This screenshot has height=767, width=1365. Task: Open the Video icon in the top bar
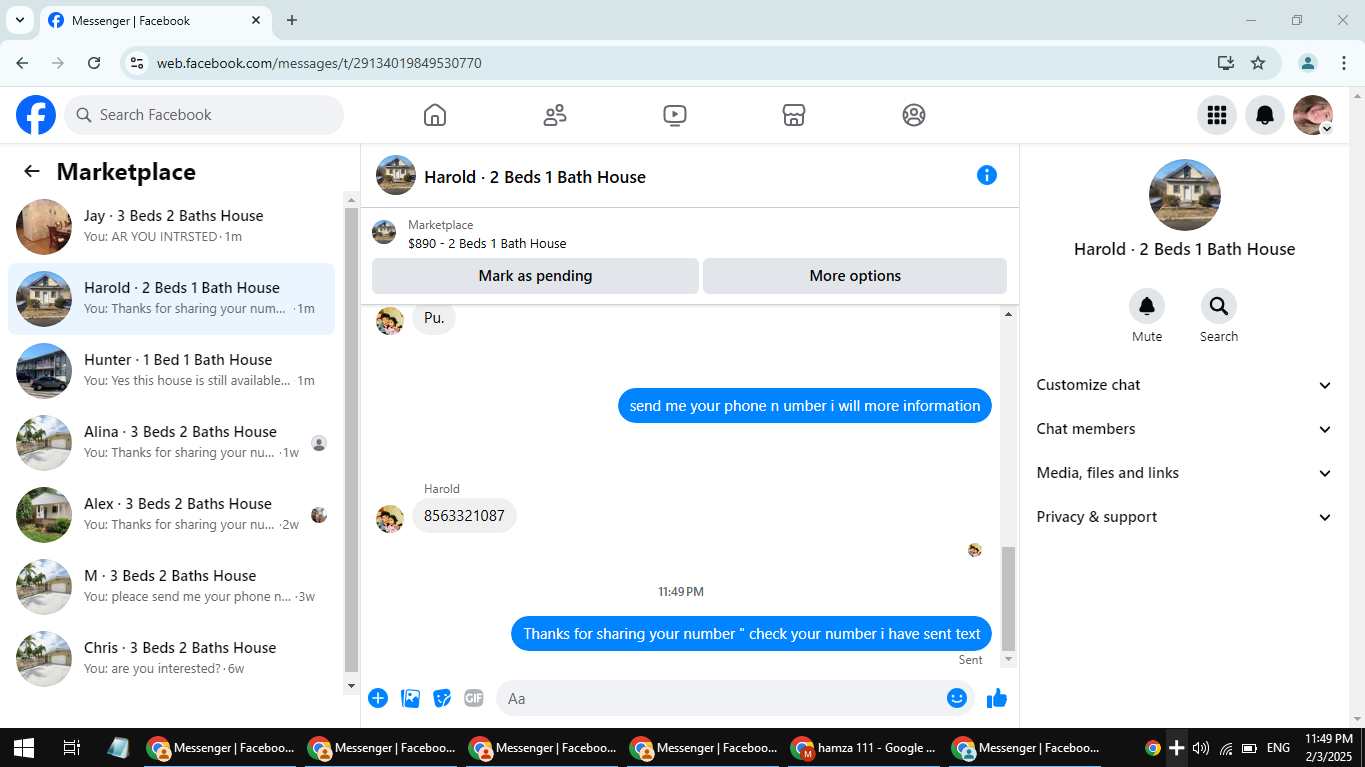pos(675,115)
